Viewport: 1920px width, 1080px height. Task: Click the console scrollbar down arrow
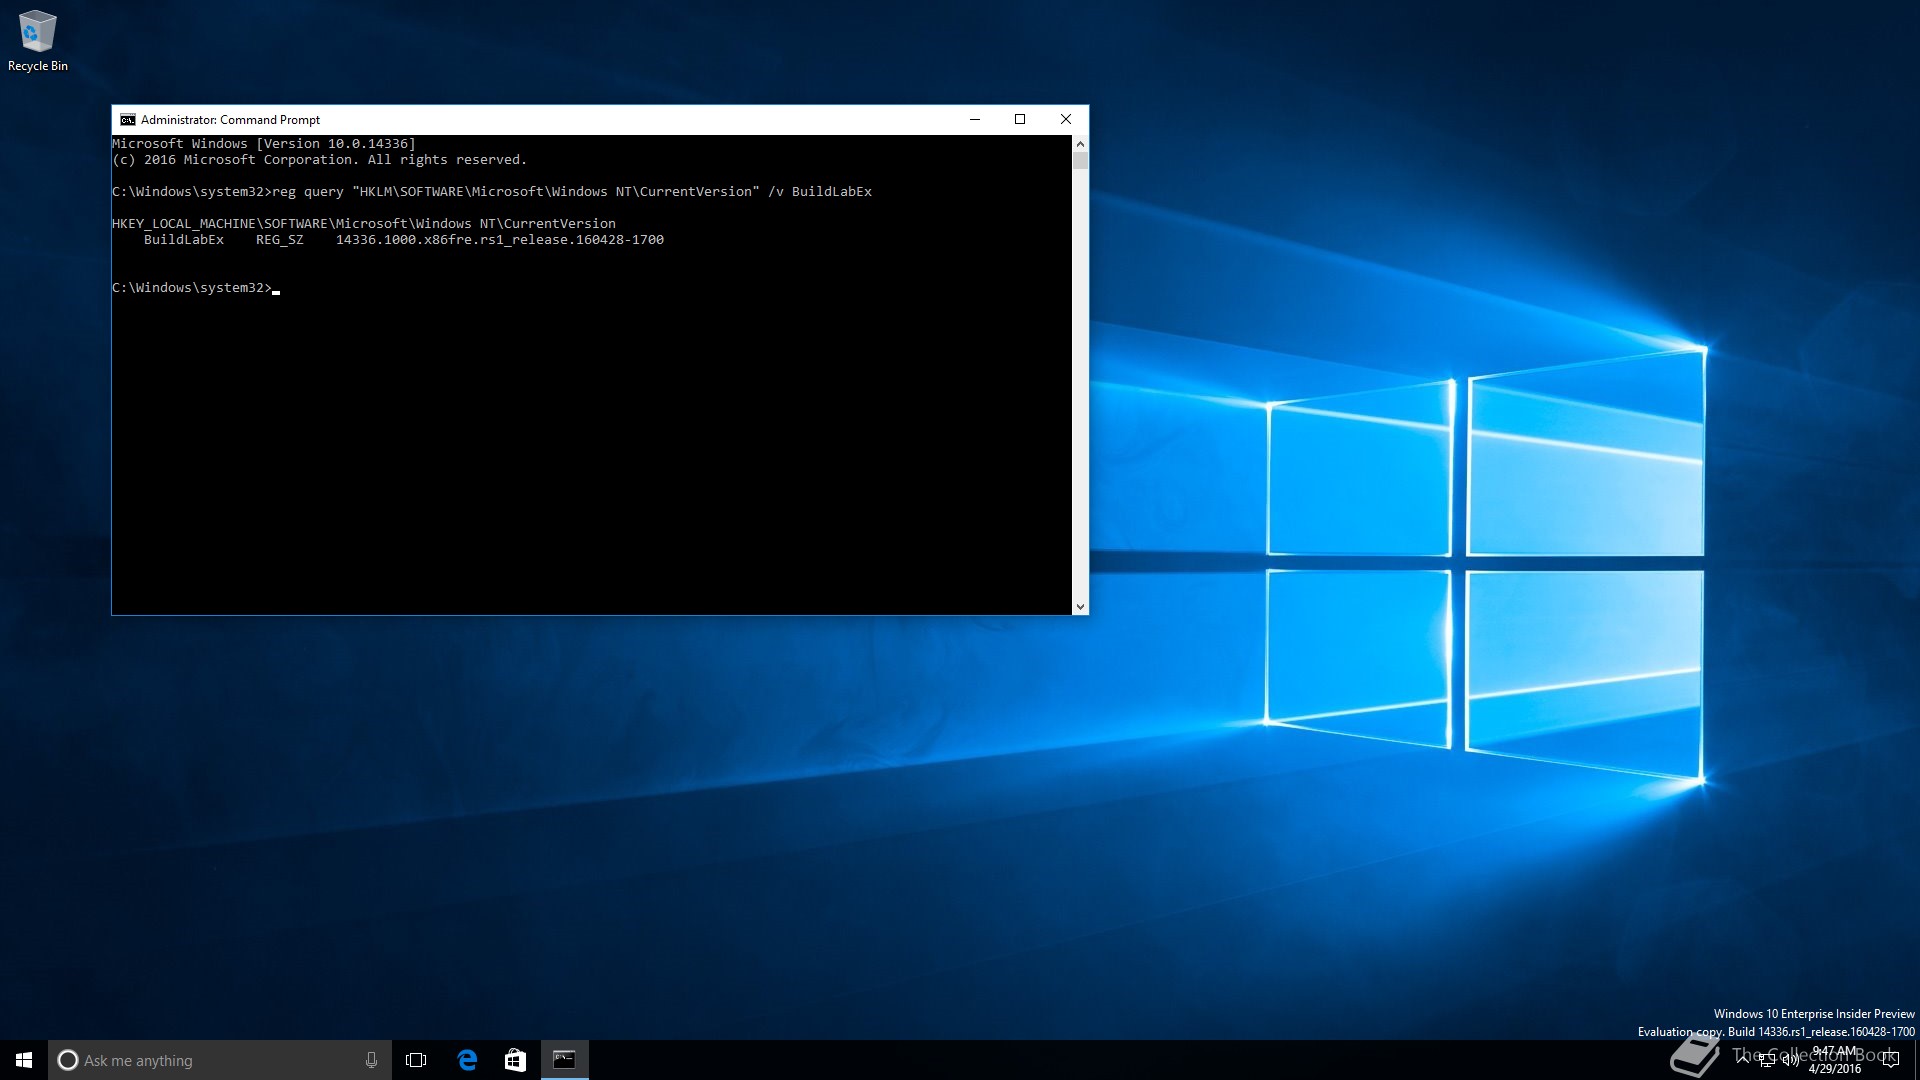point(1080,607)
